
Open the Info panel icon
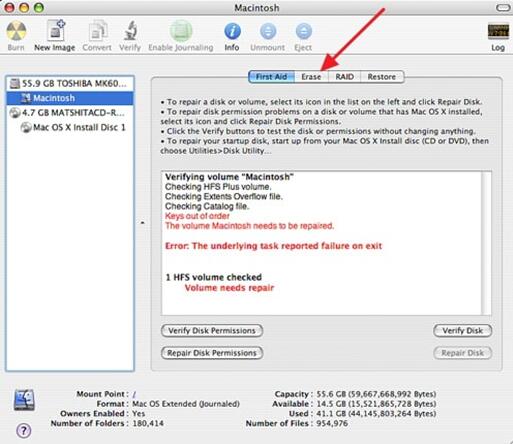coord(232,31)
